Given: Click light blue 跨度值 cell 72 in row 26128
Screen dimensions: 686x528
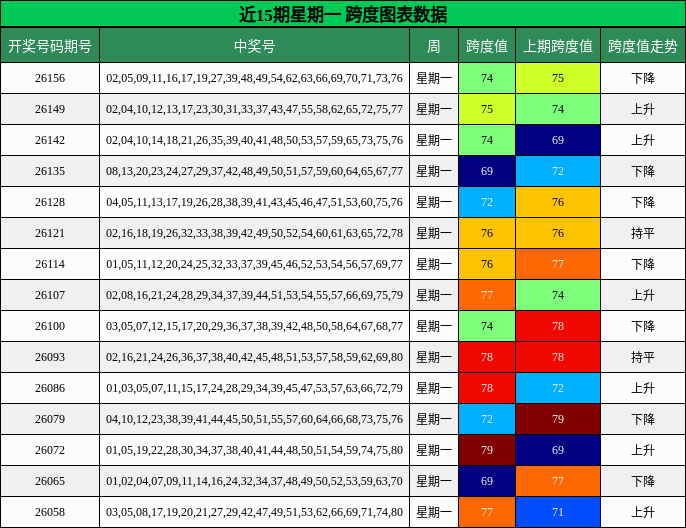Looking at the screenshot, I should 487,203.
